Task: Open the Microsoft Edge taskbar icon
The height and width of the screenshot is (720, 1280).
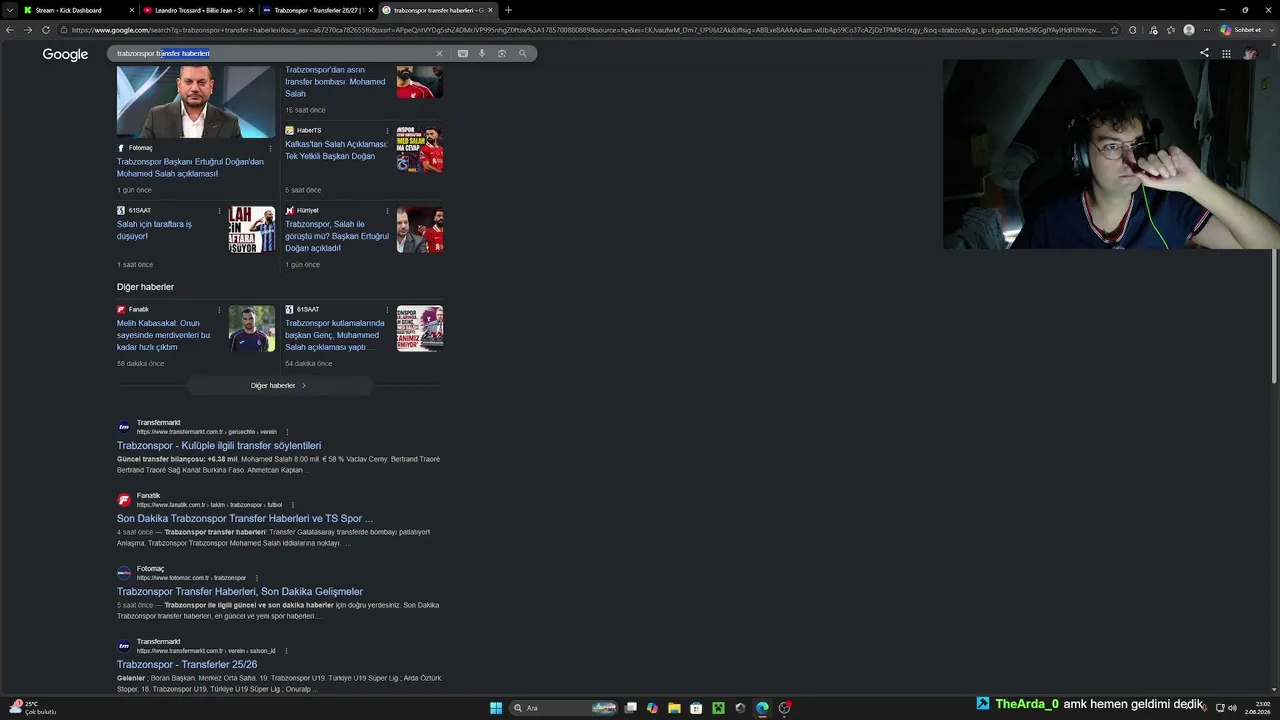Action: point(762,708)
